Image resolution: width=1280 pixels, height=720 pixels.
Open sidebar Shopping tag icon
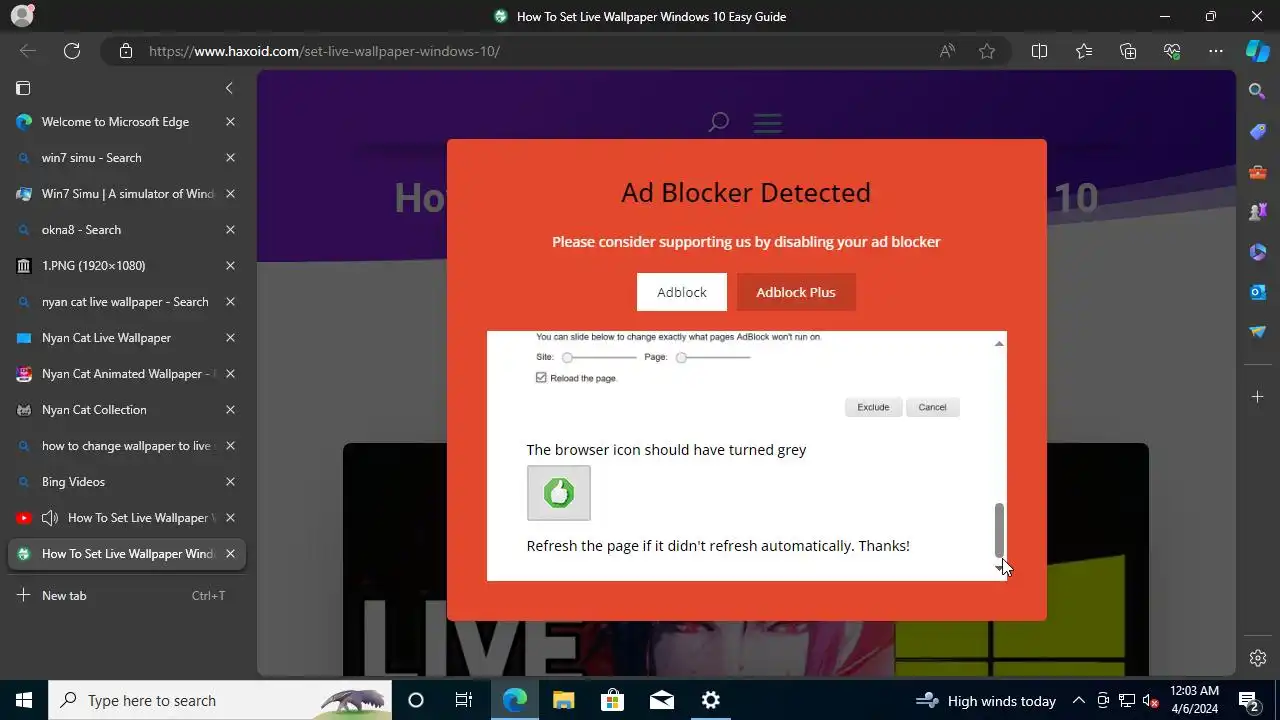click(x=1258, y=132)
